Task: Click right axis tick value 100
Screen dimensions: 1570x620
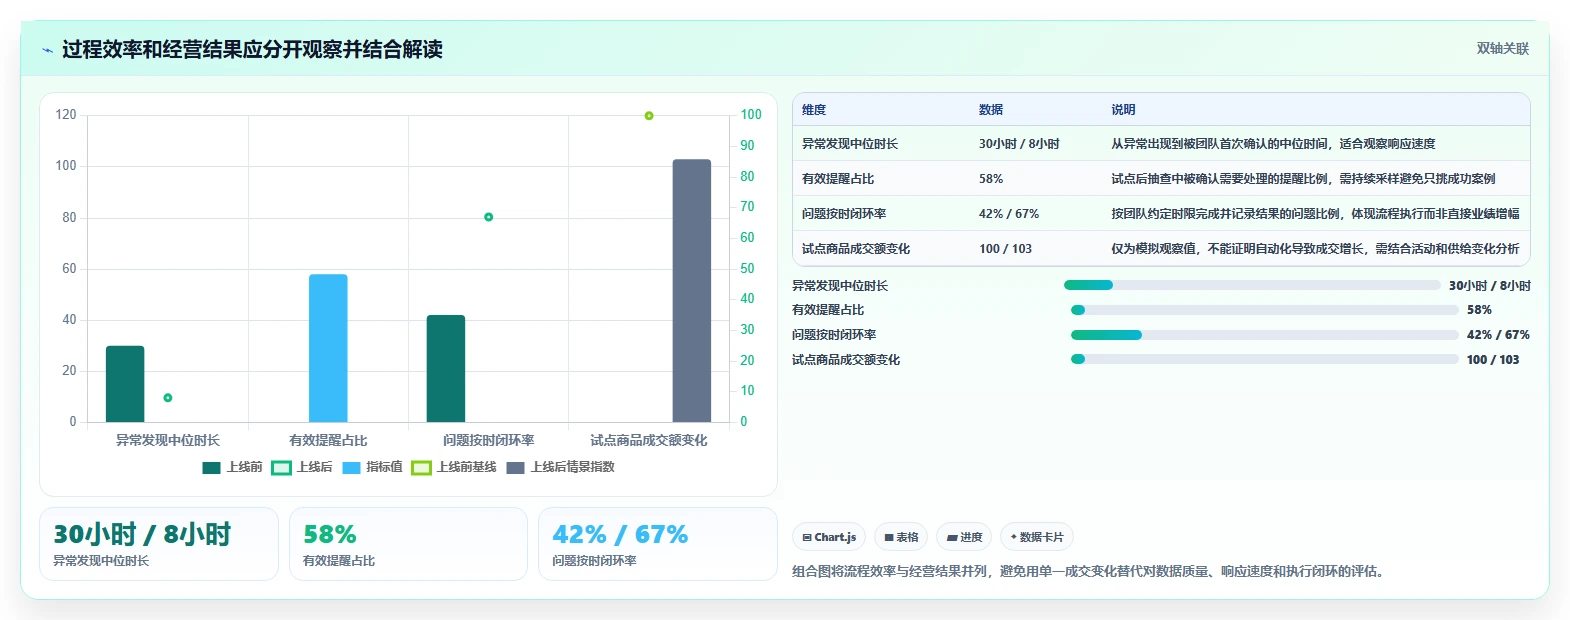Action: pyautogui.click(x=751, y=115)
